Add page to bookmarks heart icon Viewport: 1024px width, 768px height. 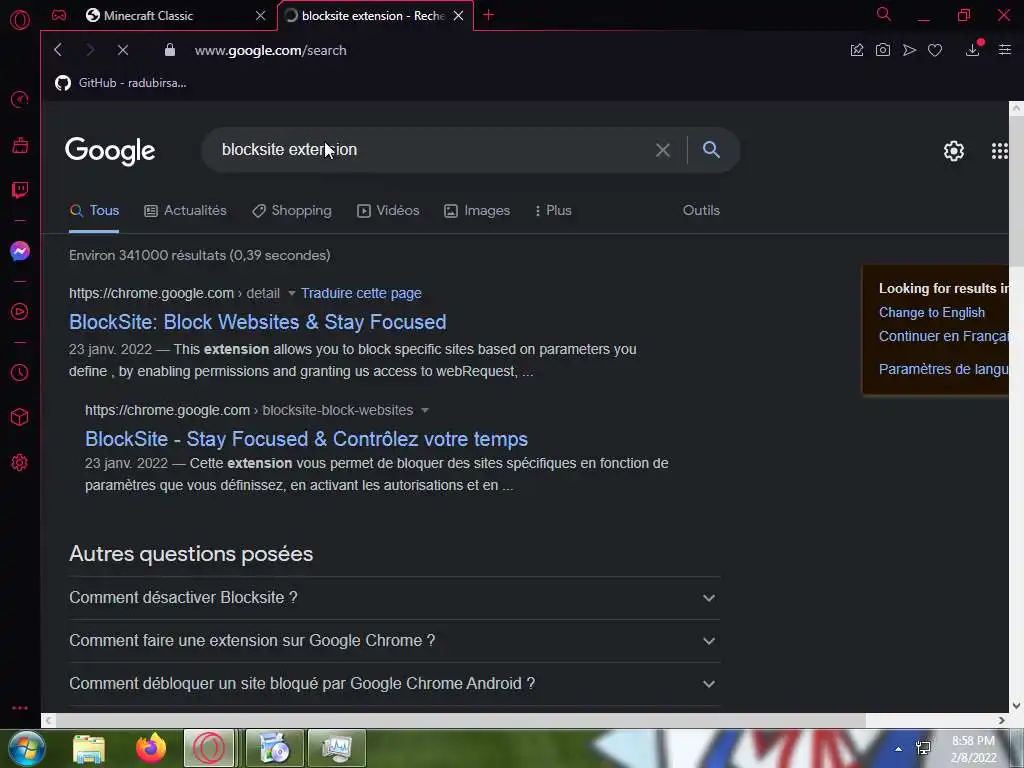point(935,50)
